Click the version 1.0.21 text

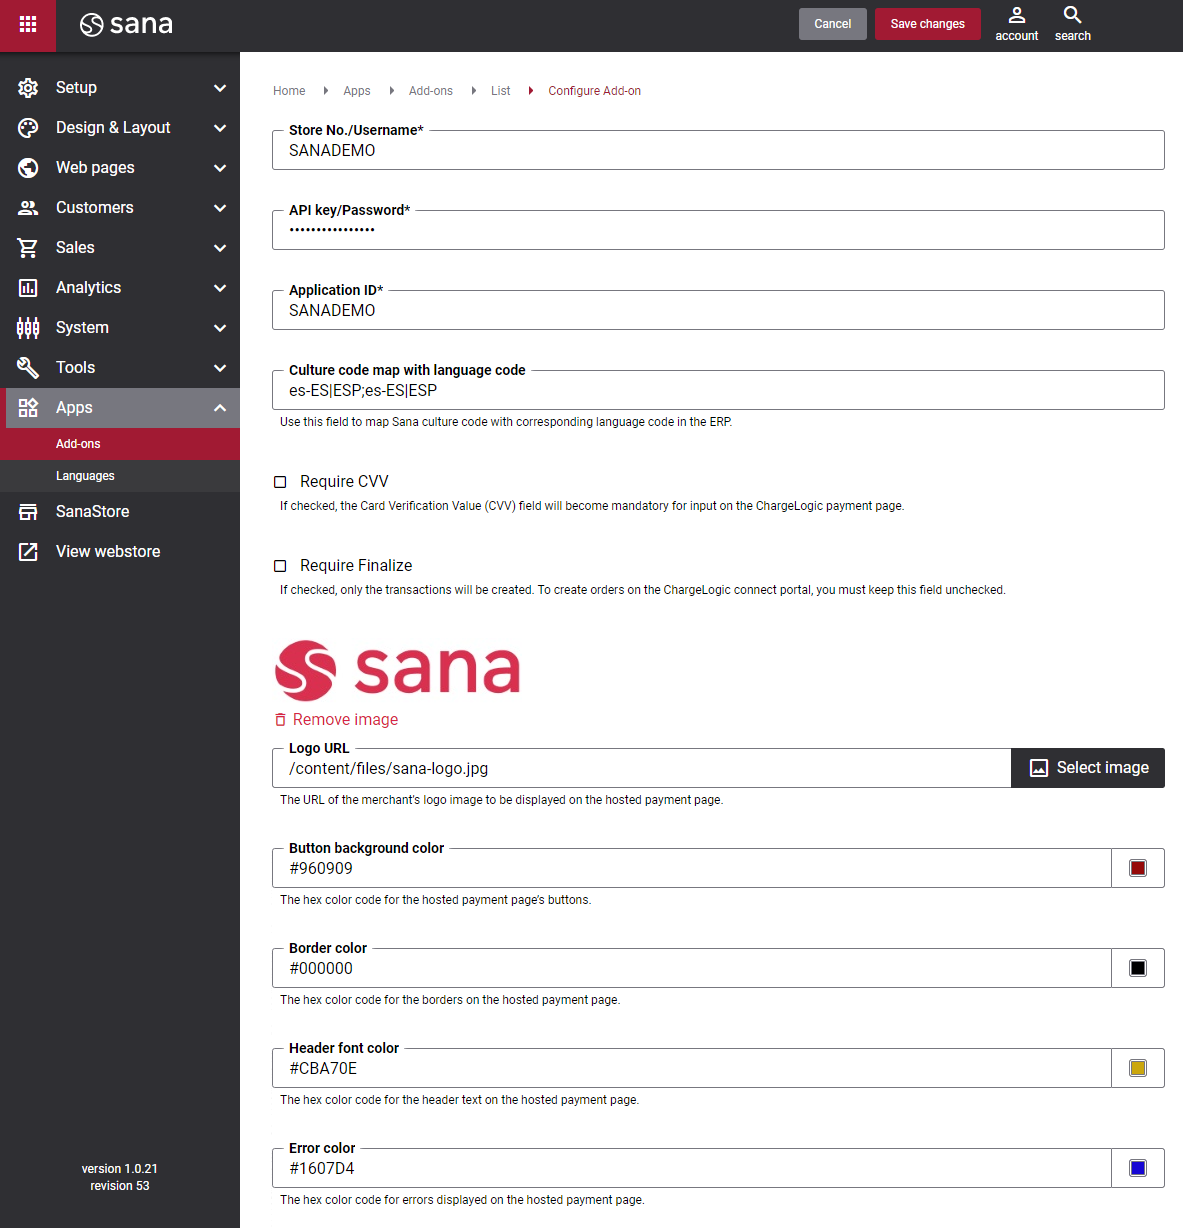120,1169
